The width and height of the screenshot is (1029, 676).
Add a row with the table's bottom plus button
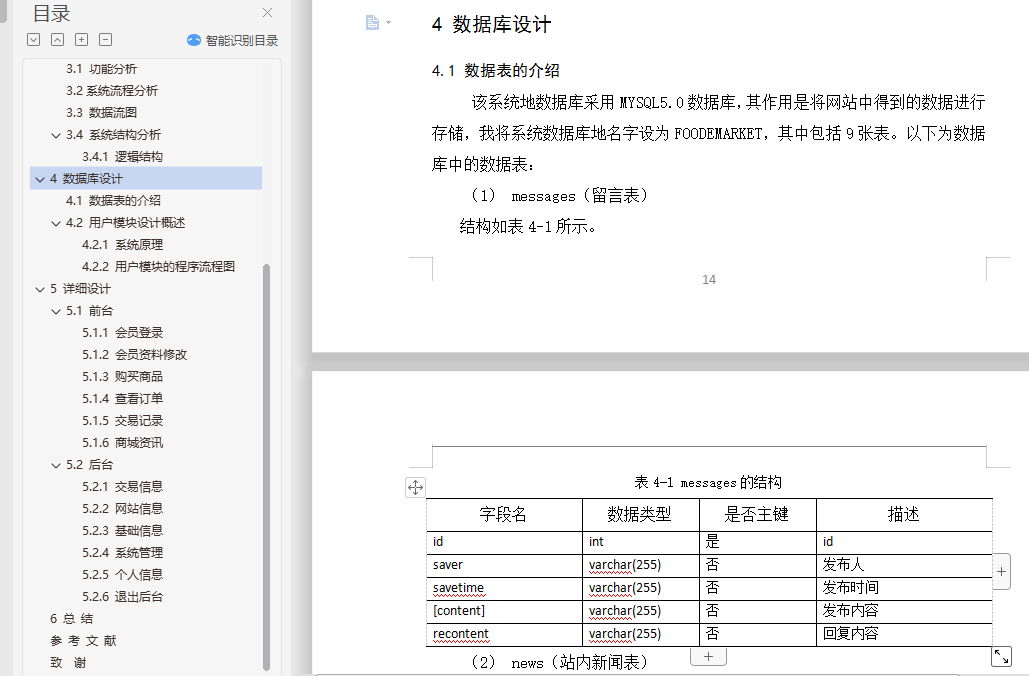708,656
